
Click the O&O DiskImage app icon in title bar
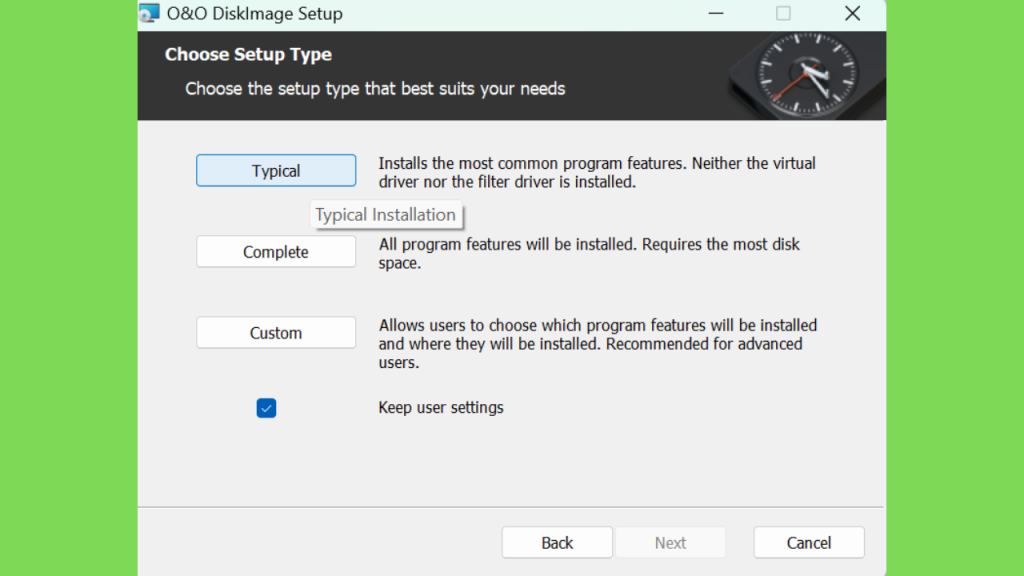[x=149, y=13]
